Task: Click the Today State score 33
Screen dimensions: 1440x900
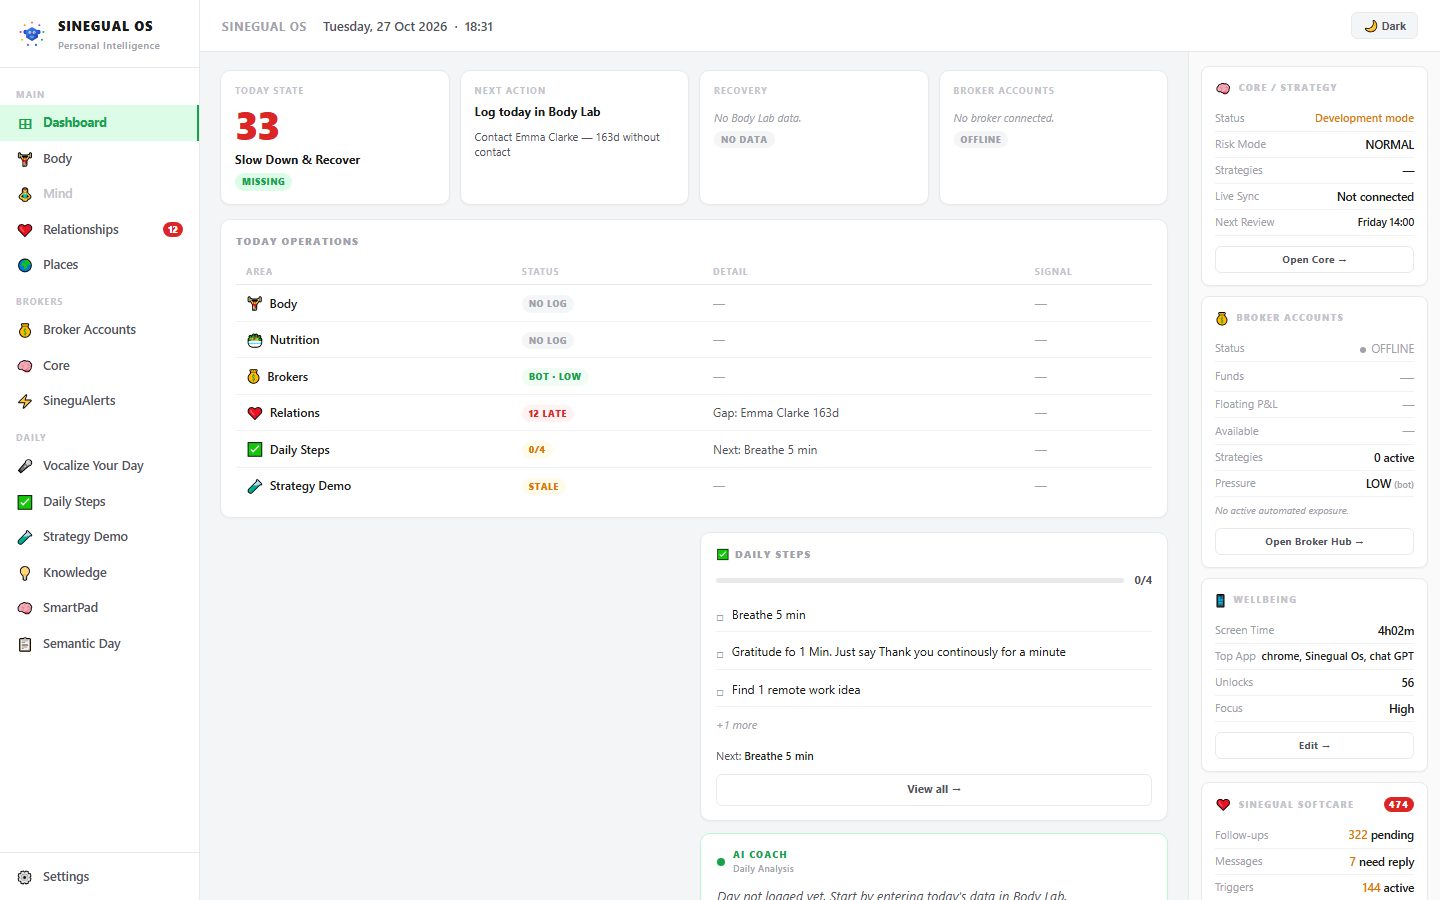Action: (x=257, y=126)
